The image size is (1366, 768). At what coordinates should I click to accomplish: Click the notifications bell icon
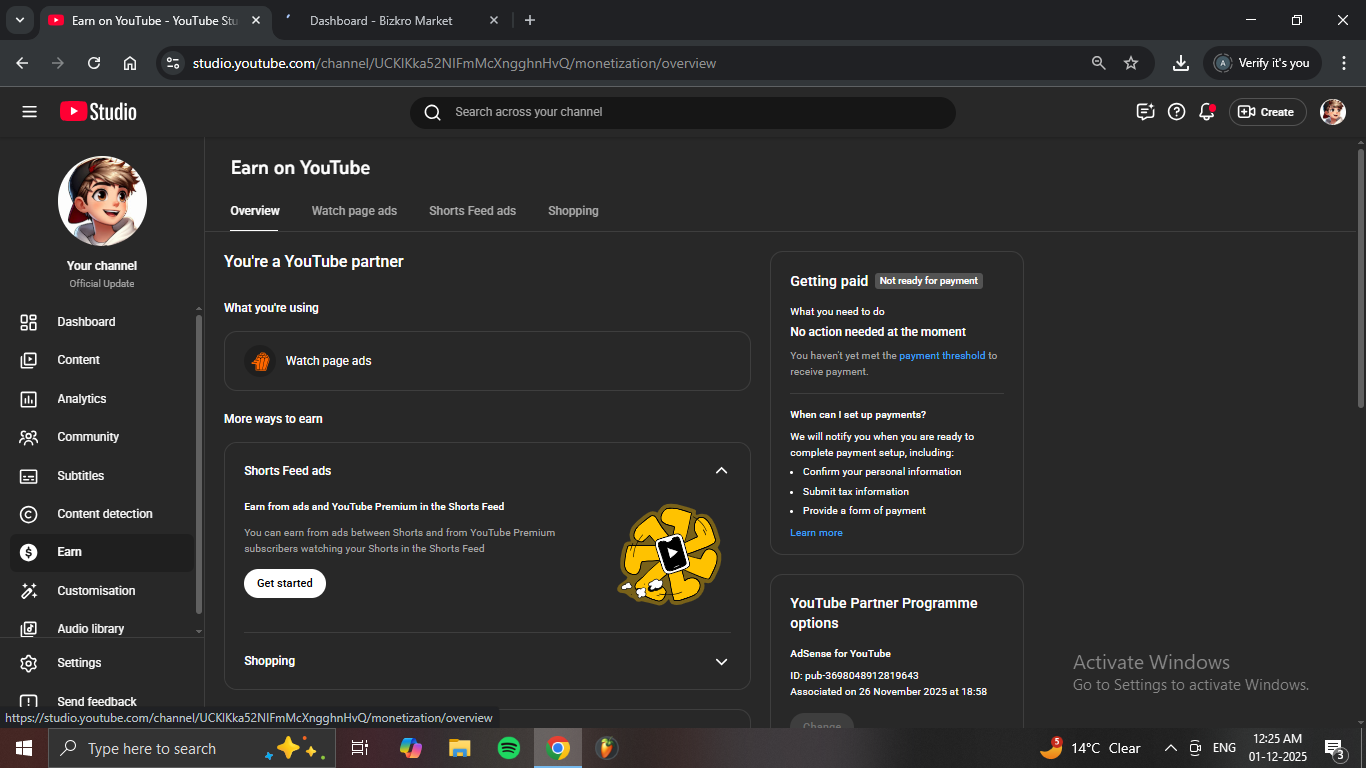coord(1207,112)
